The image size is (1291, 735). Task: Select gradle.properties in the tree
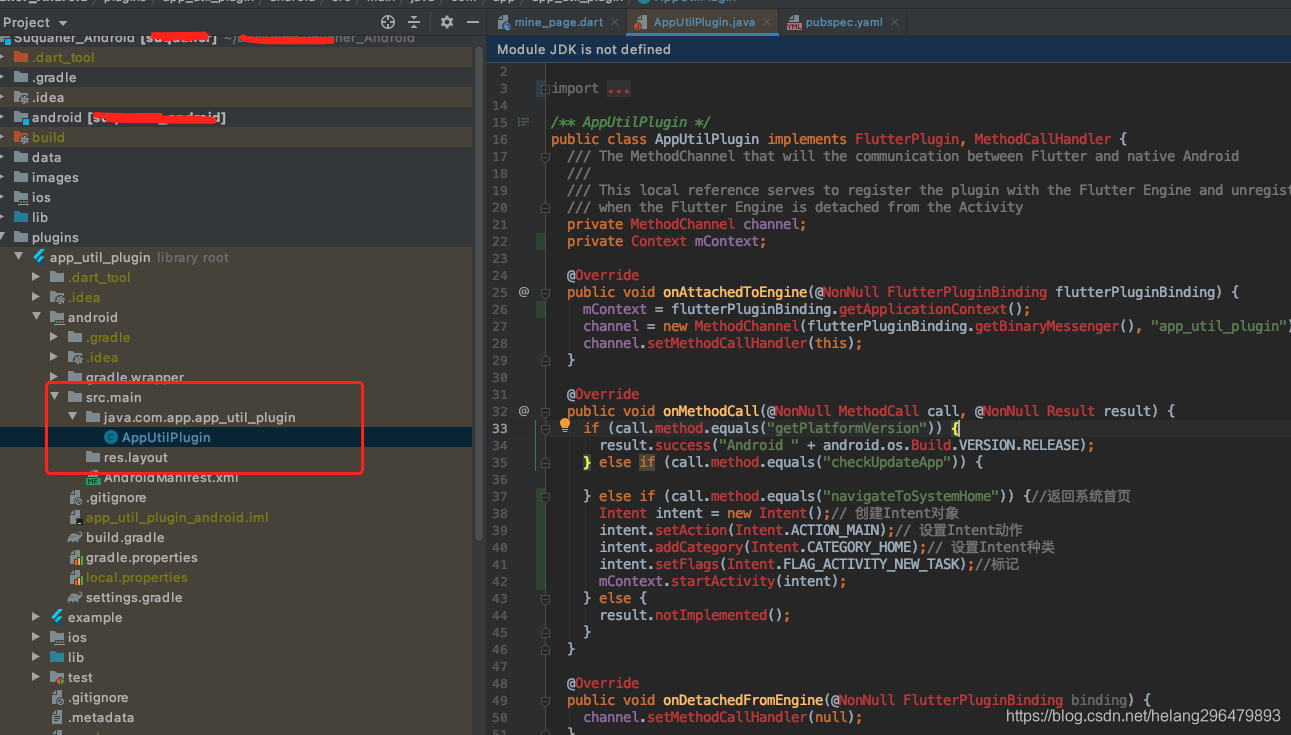[142, 557]
